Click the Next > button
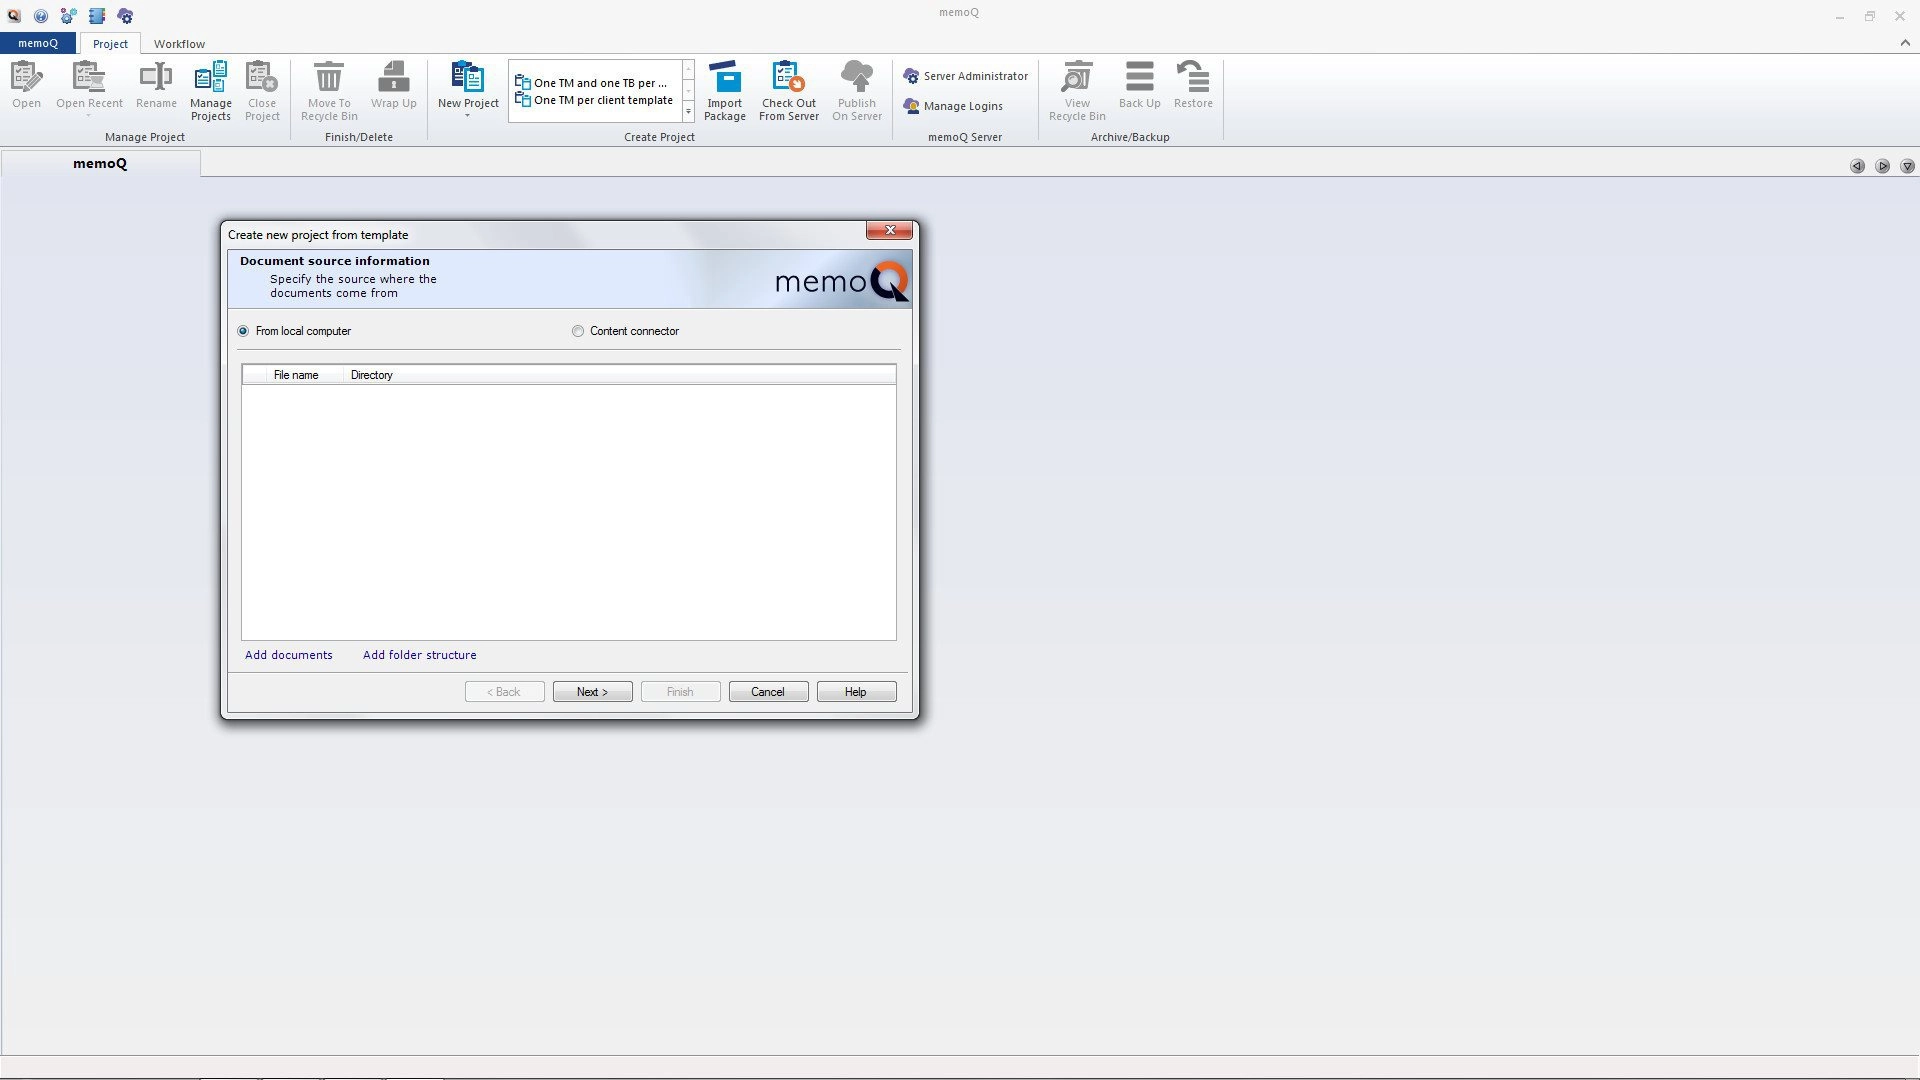 [592, 692]
